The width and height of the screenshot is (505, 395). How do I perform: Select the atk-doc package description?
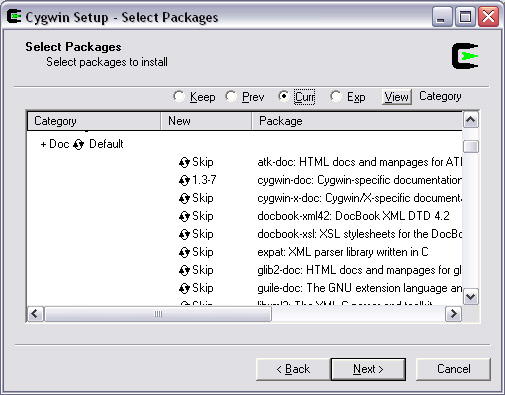[x=360, y=162]
